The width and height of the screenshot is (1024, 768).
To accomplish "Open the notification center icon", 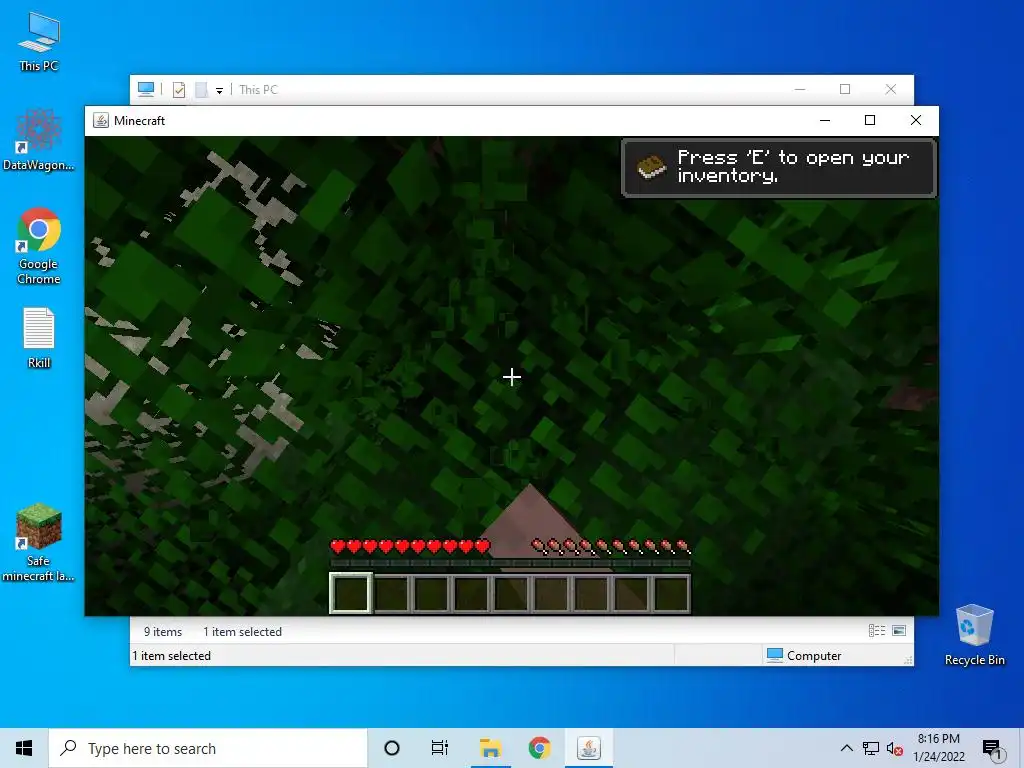I will pyautogui.click(x=992, y=749).
